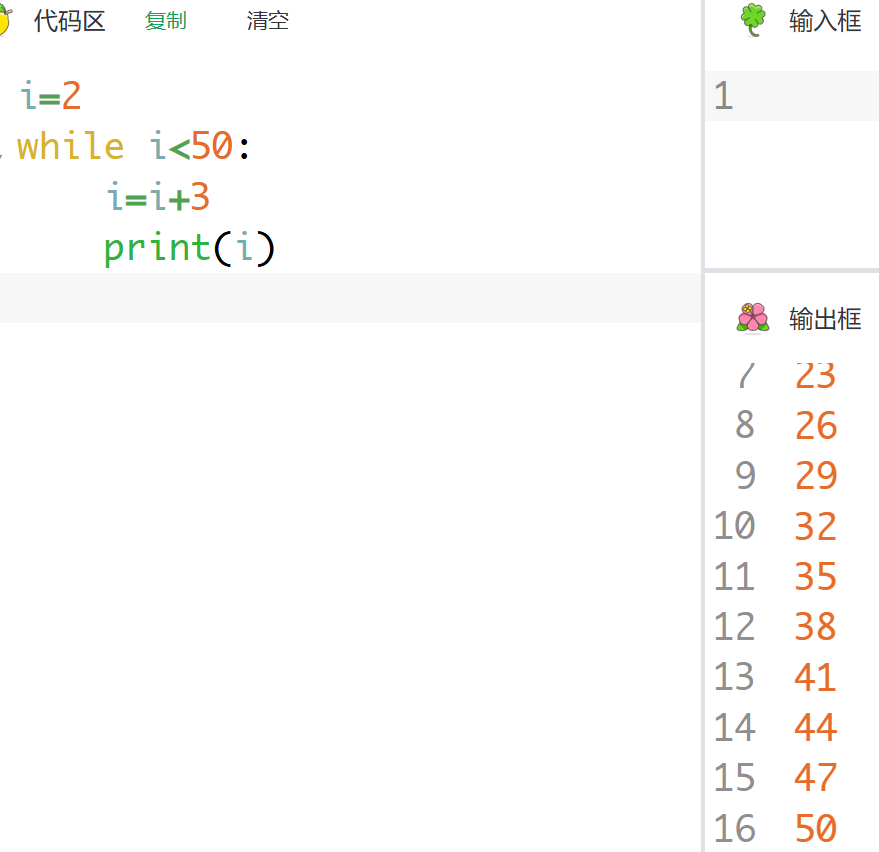Select the 代码区 panel title
The height and width of the screenshot is (852, 879).
[x=69, y=21]
